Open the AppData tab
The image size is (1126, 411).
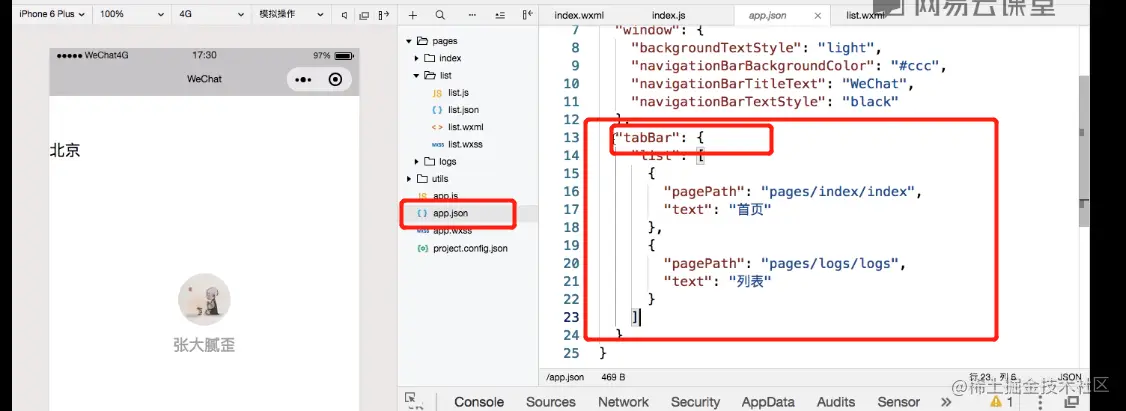tap(768, 402)
